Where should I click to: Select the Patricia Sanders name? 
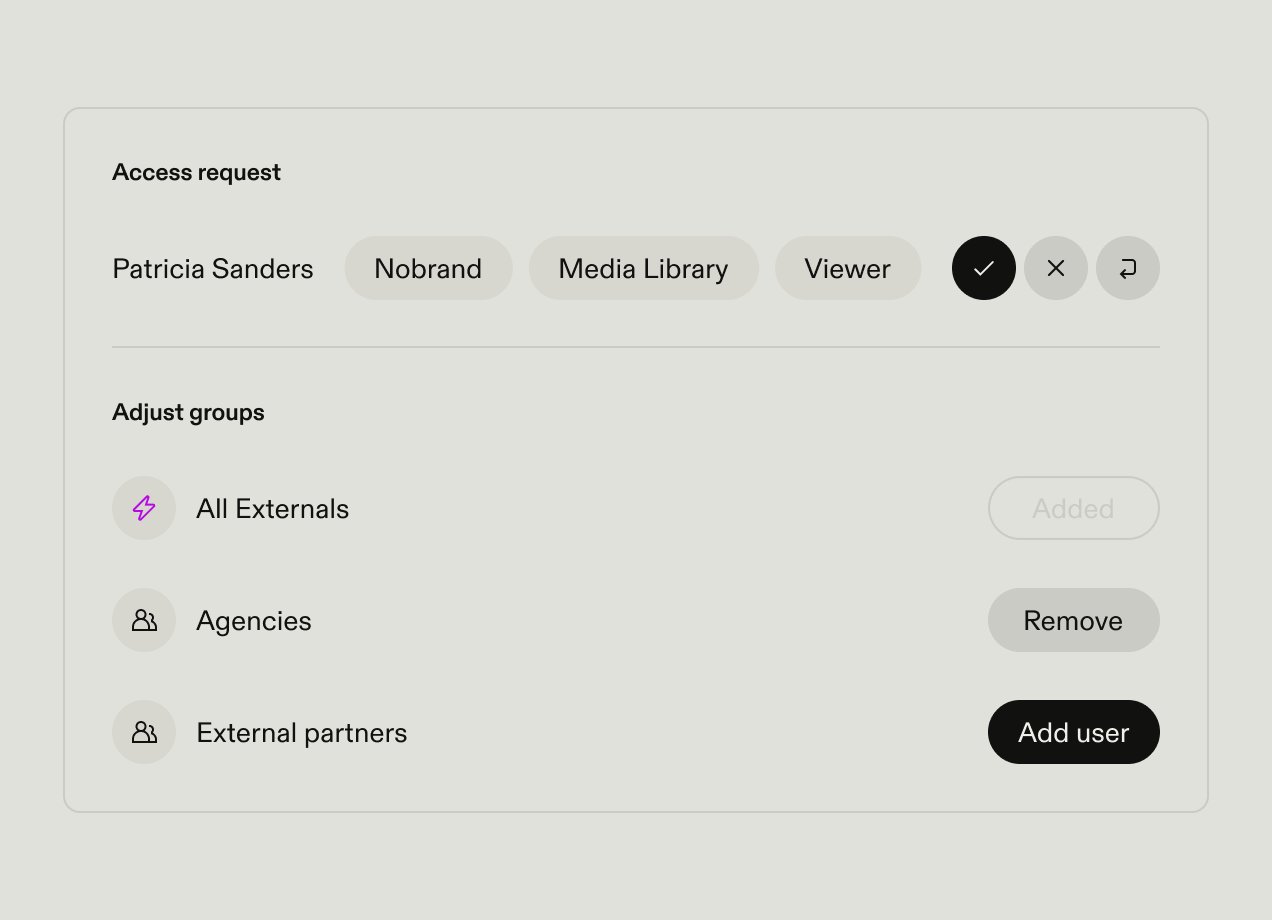(212, 269)
